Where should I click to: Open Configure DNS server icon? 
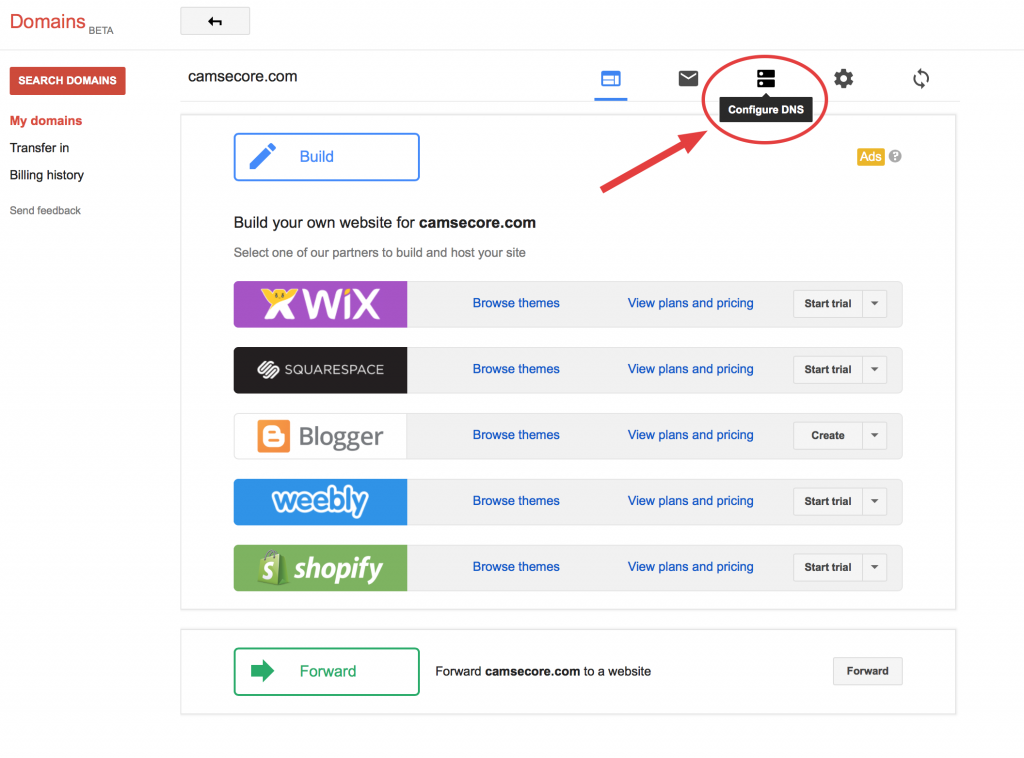(x=766, y=79)
